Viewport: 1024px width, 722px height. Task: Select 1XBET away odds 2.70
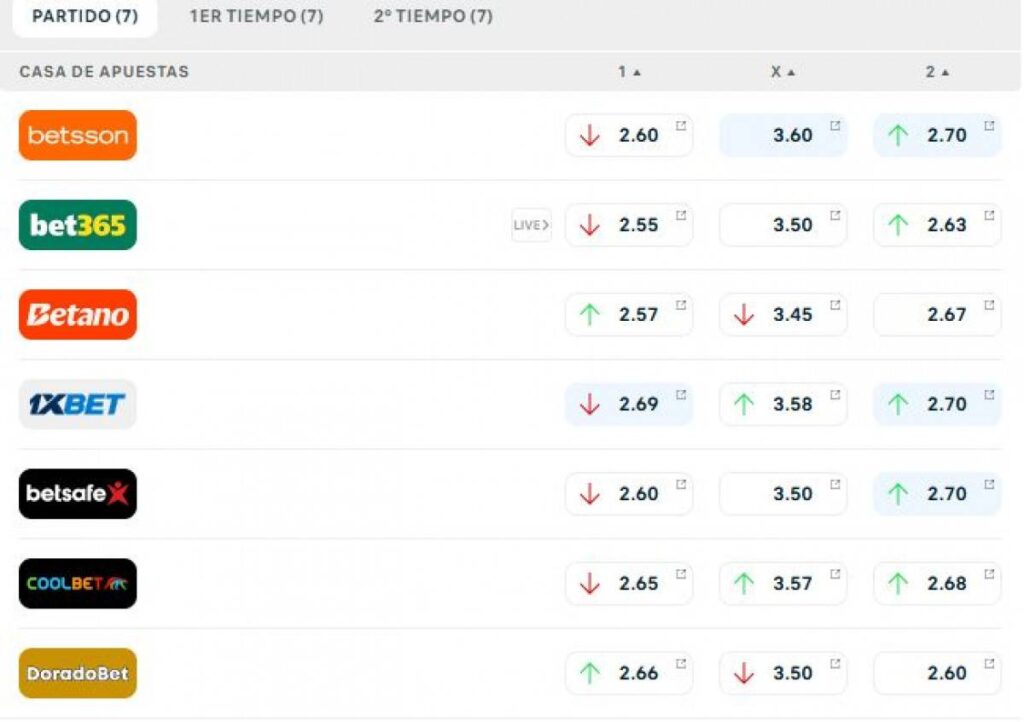(937, 404)
